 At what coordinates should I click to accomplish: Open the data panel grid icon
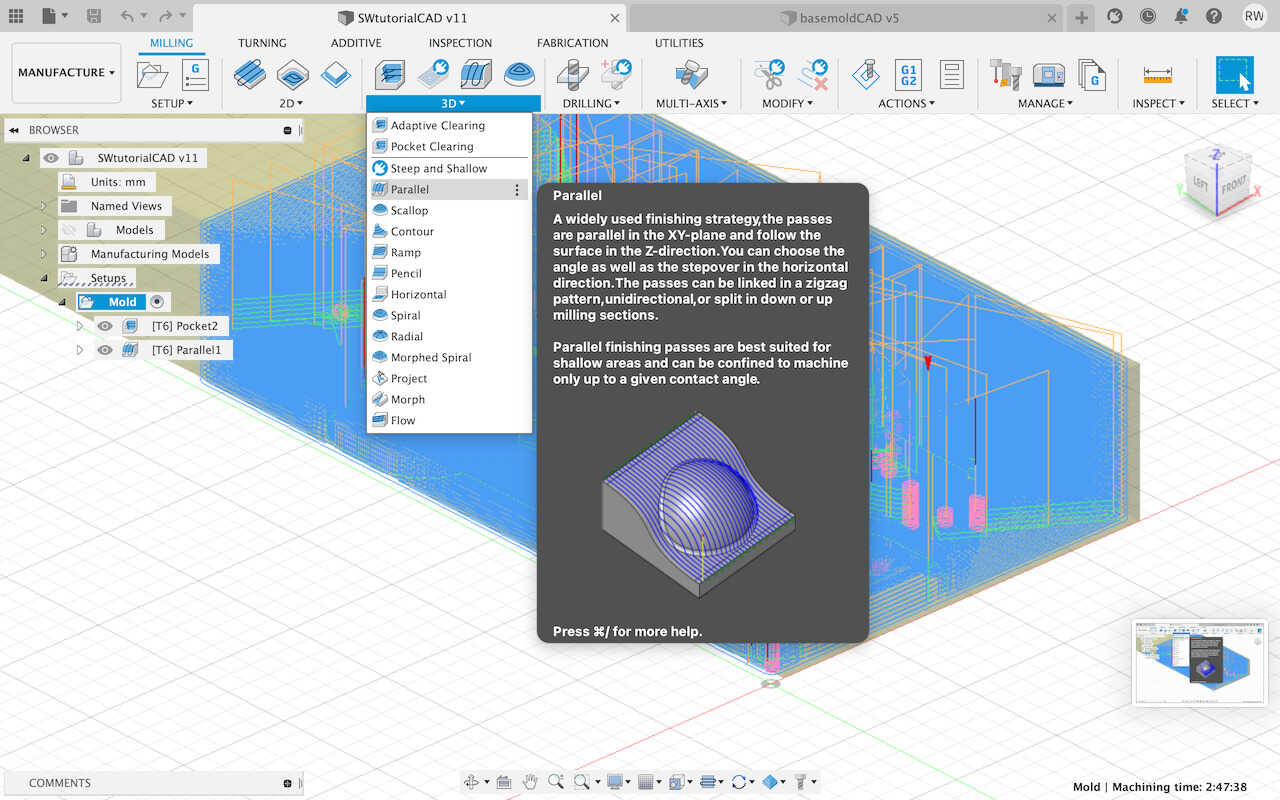click(x=16, y=16)
